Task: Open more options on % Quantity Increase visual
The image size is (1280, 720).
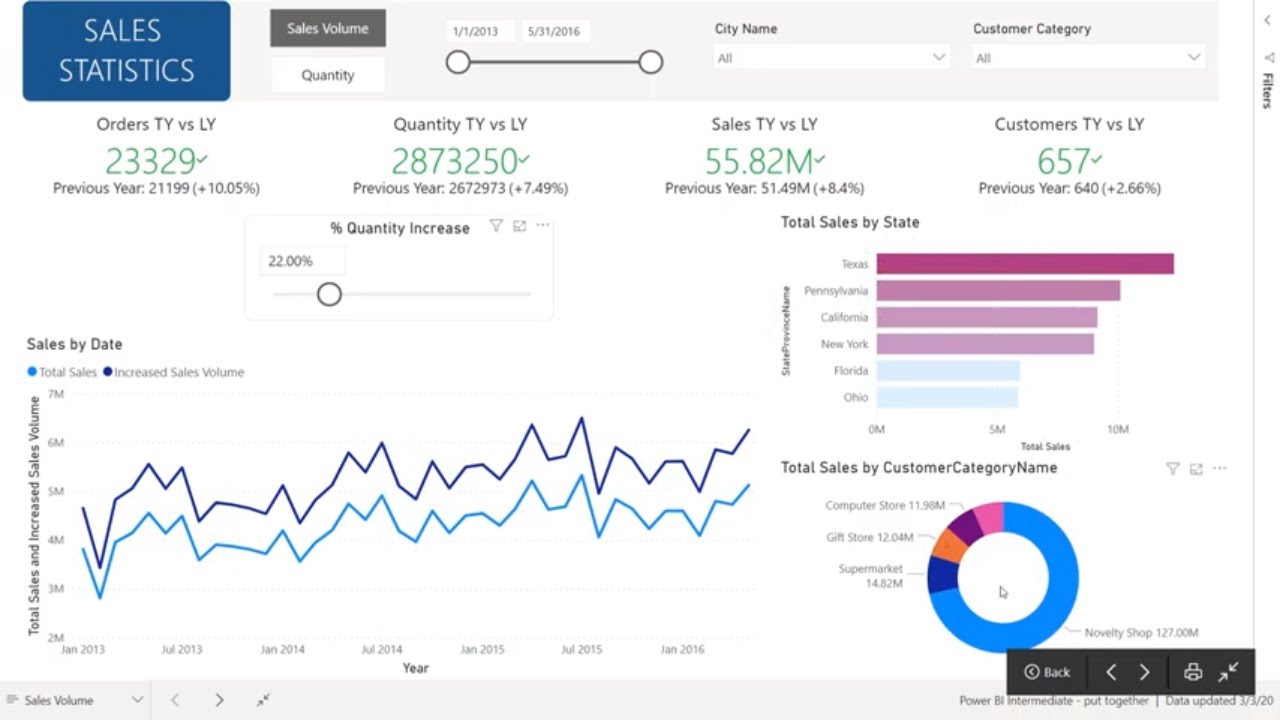Action: (542, 226)
